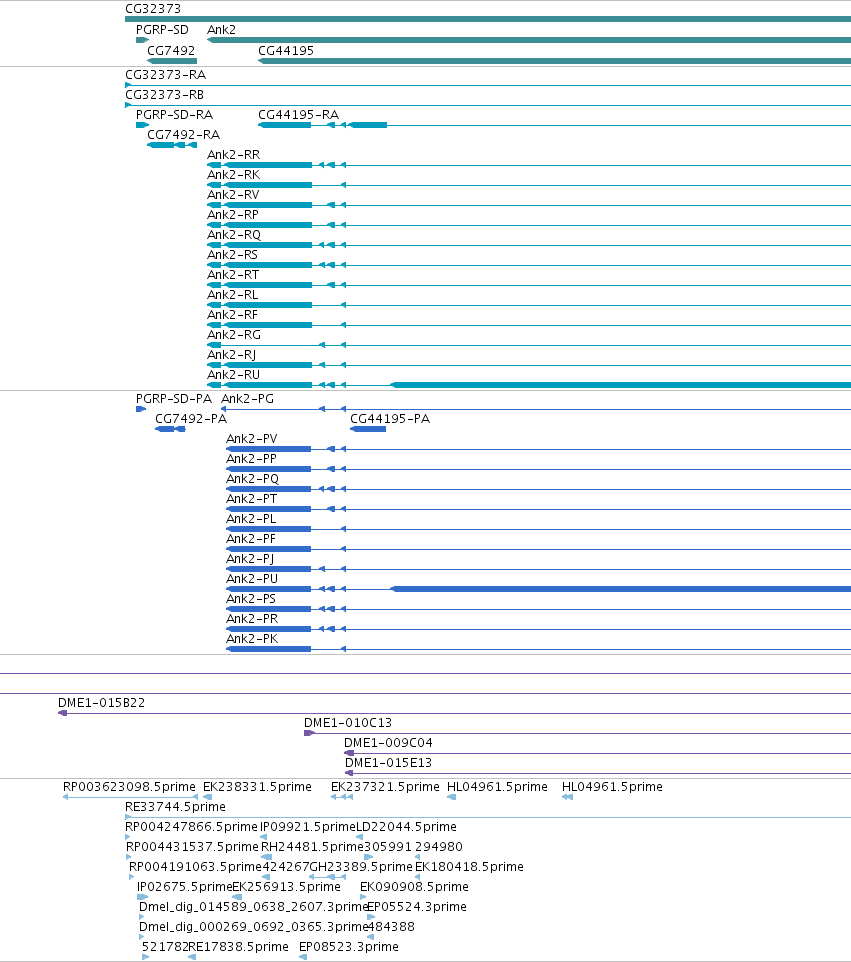This screenshot has height=962, width=851.
Task: Select the CG44195 gene label
Action: click(286, 51)
